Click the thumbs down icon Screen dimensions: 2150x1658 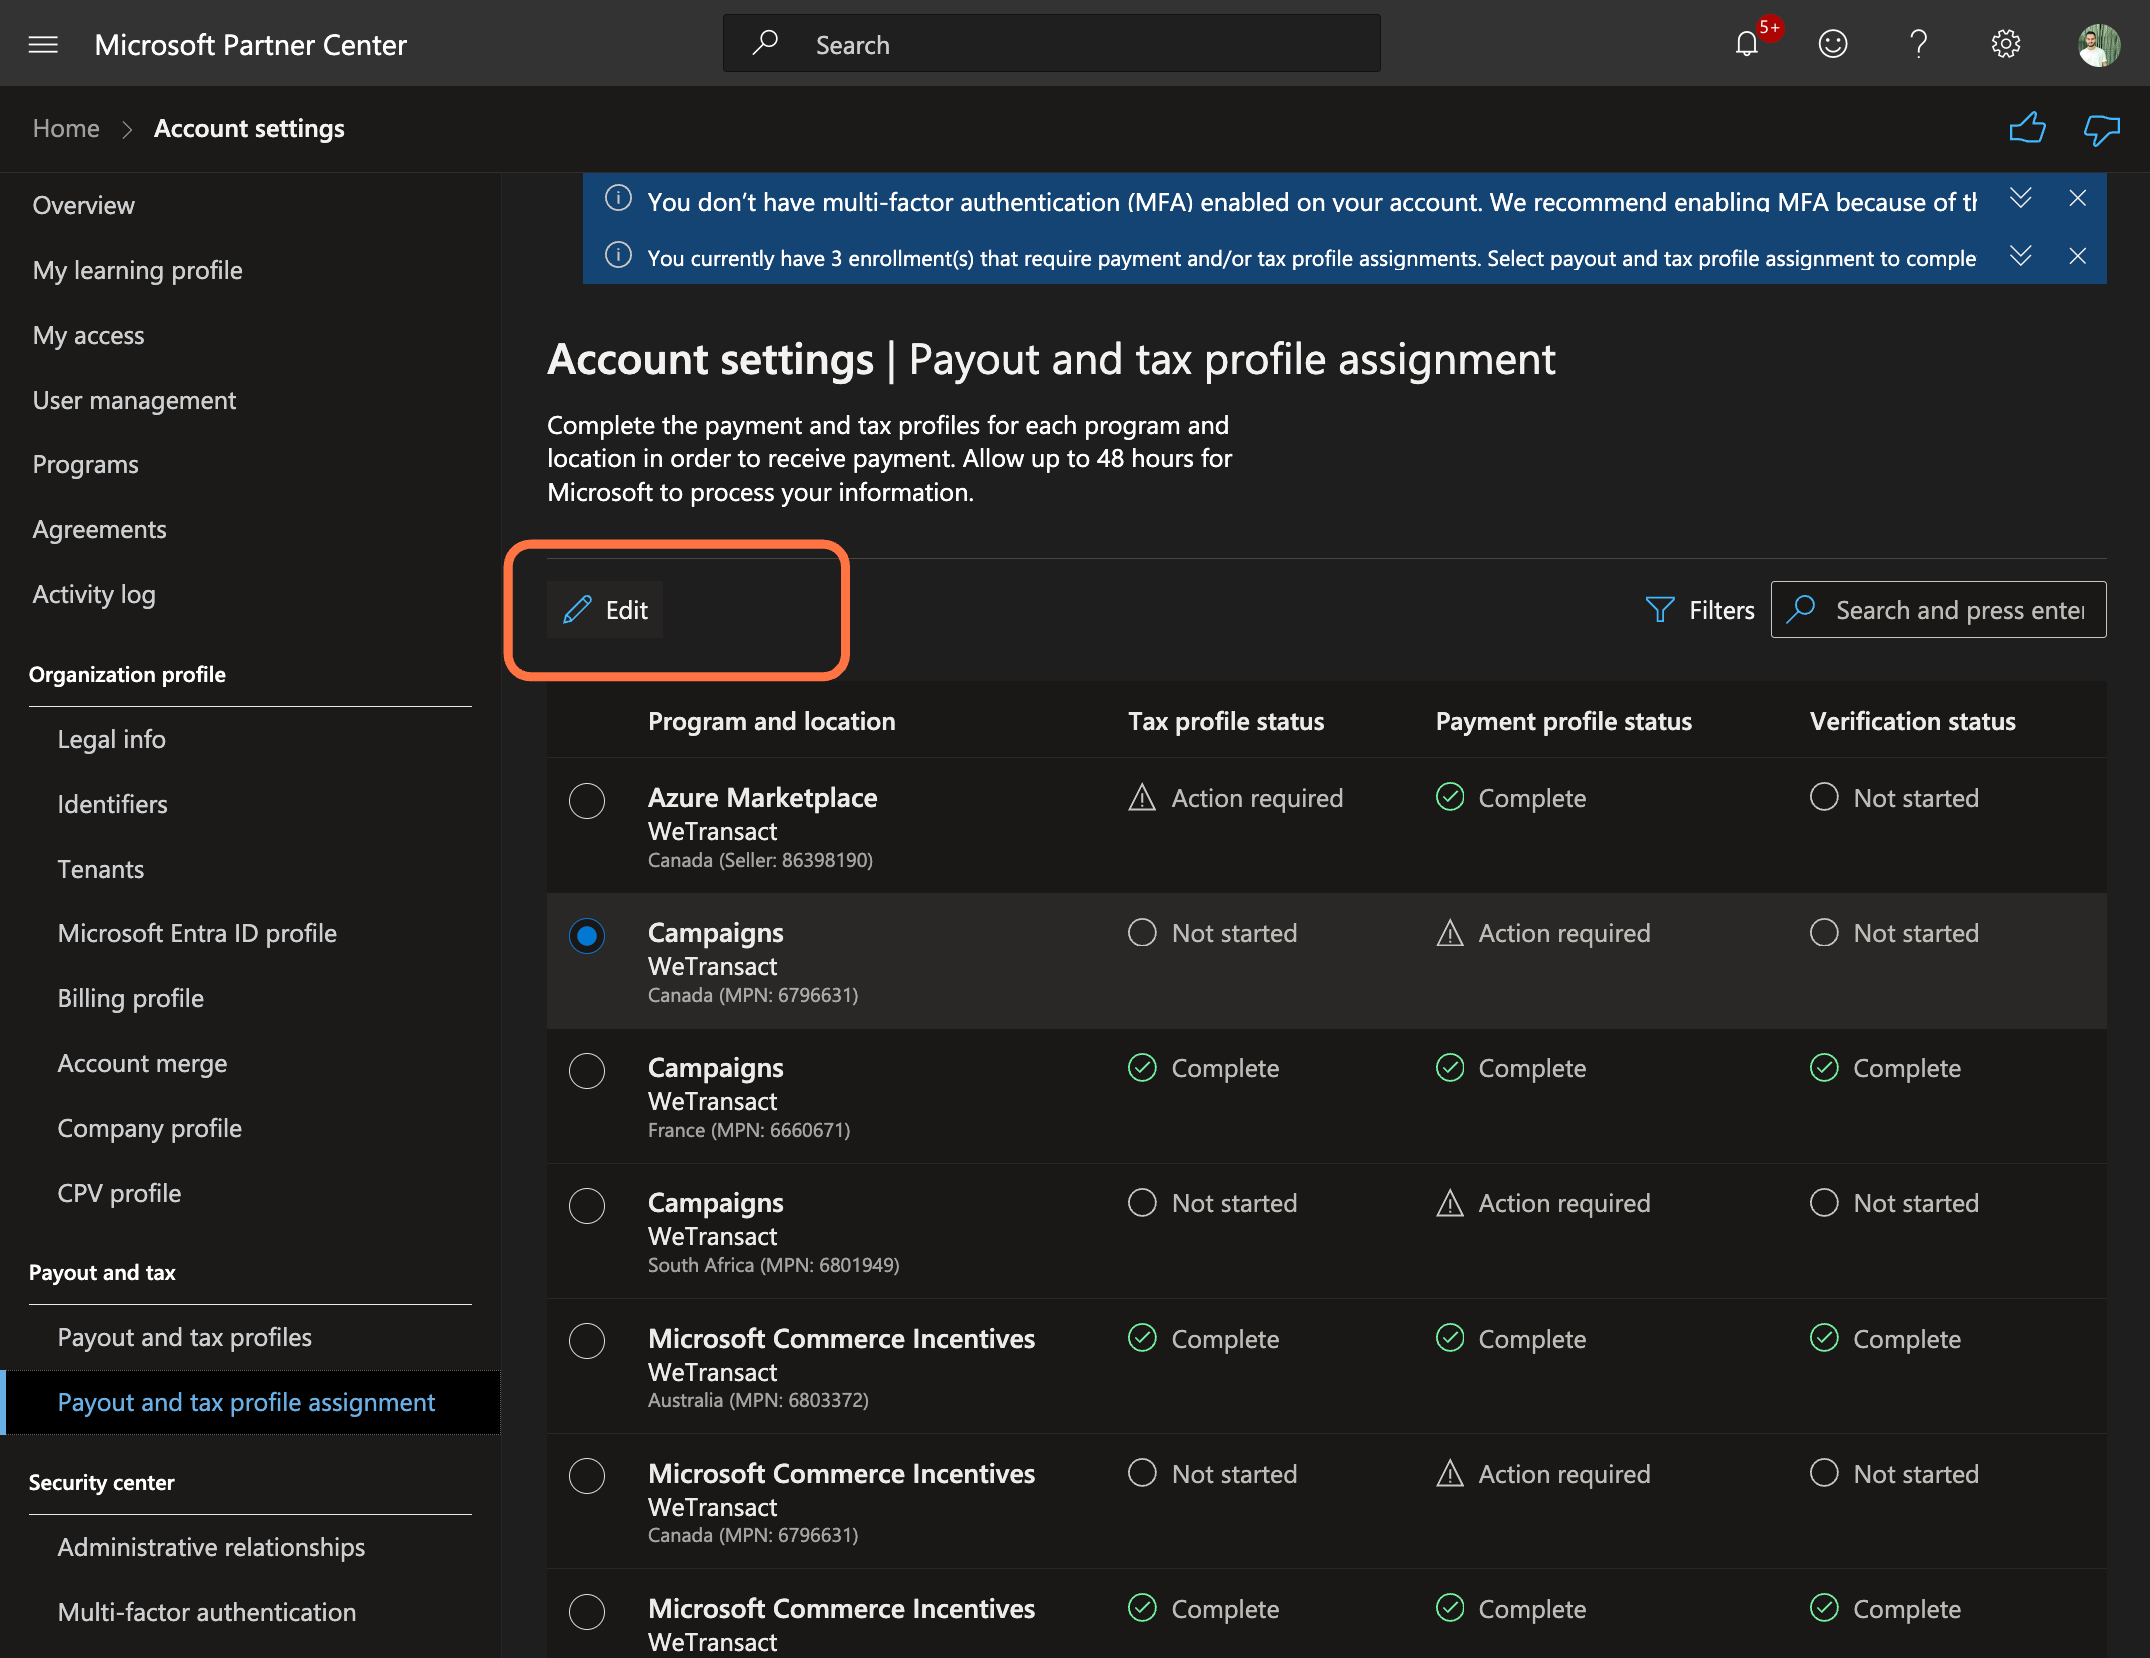point(2101,129)
